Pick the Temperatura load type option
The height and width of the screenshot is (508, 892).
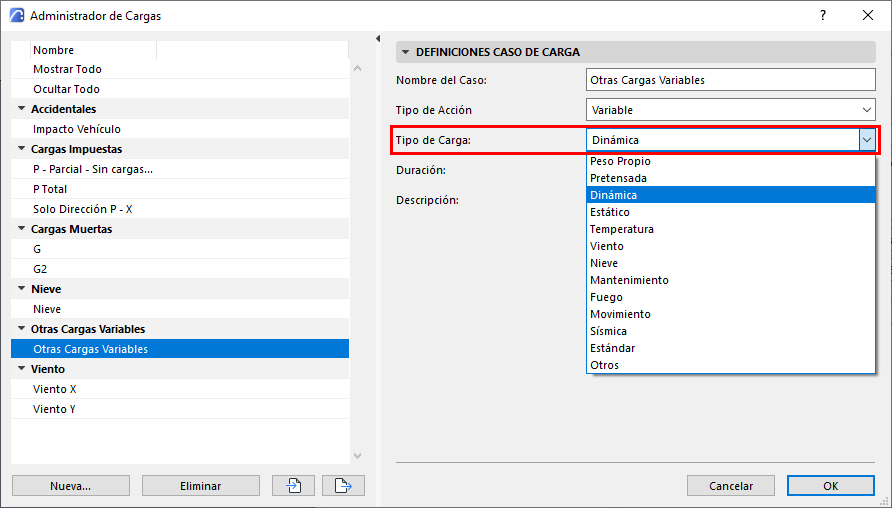coord(621,229)
